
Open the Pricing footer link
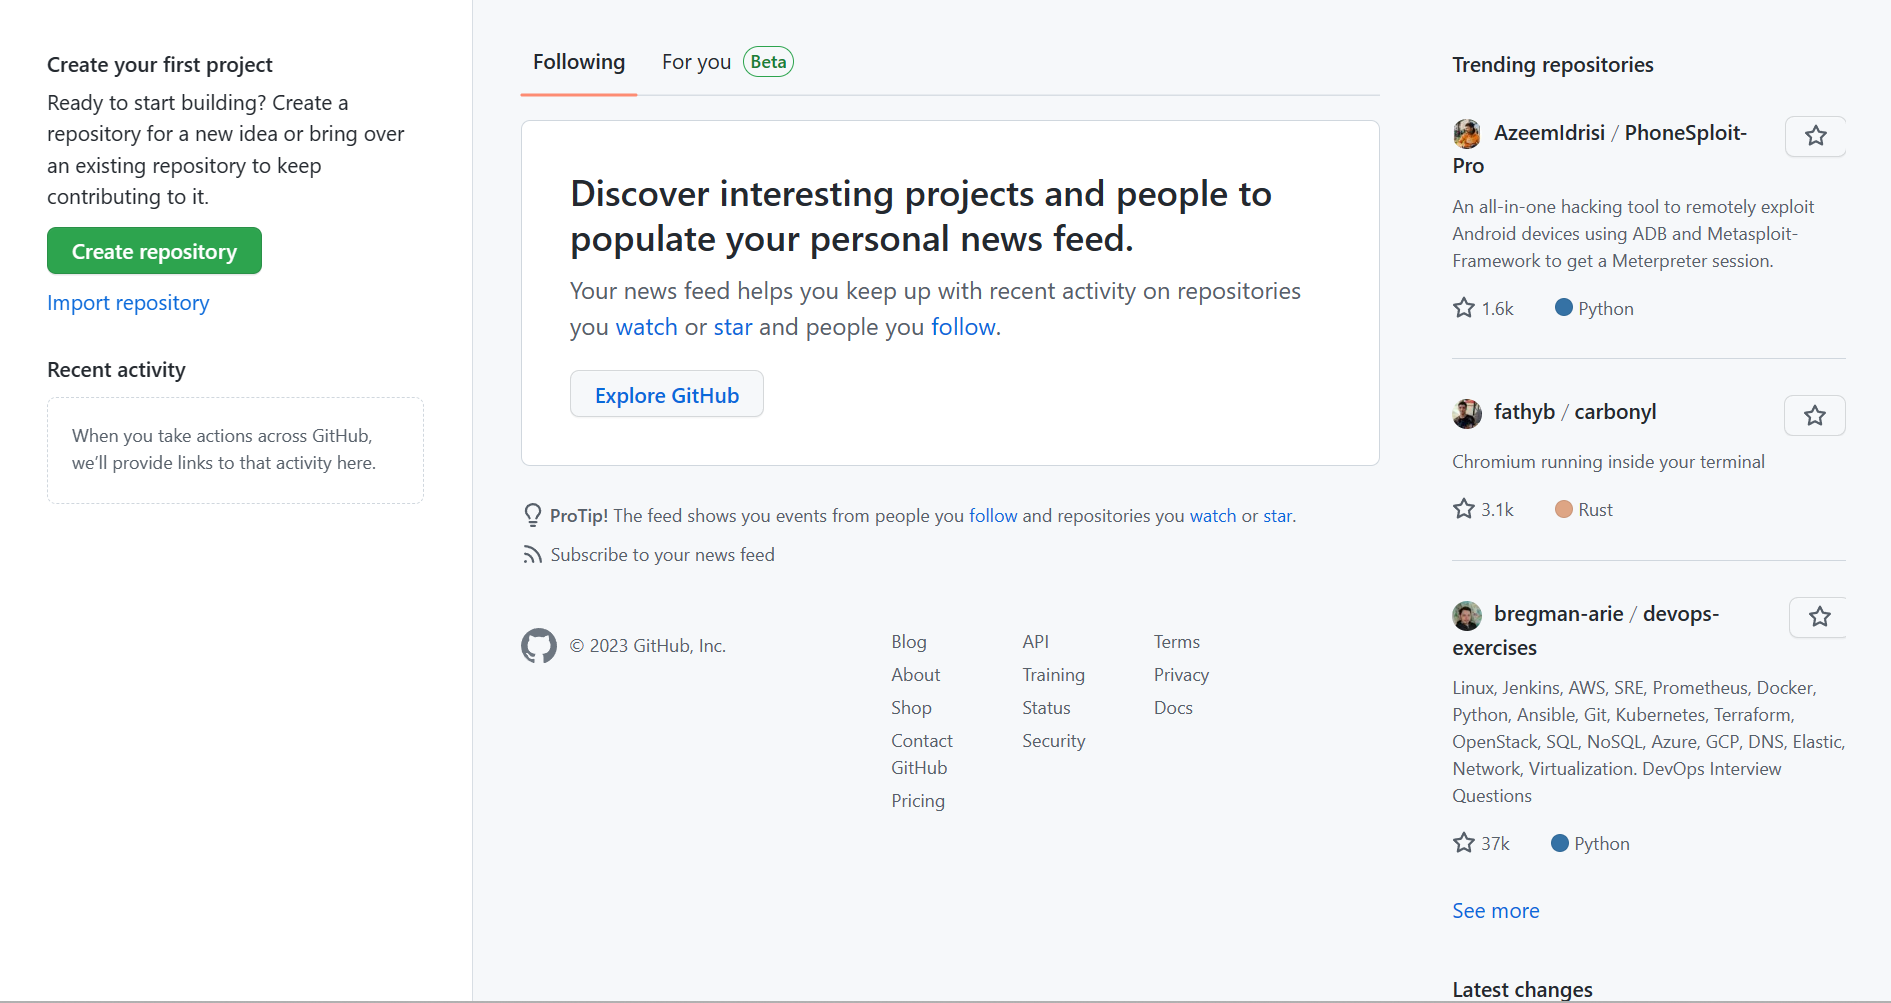(x=918, y=801)
